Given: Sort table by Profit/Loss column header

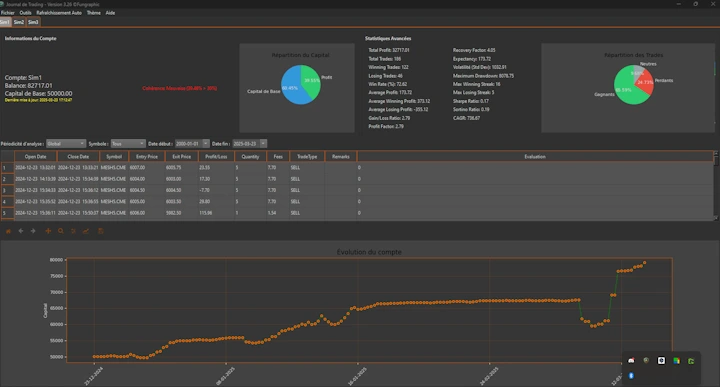Looking at the screenshot, I should point(216,157).
